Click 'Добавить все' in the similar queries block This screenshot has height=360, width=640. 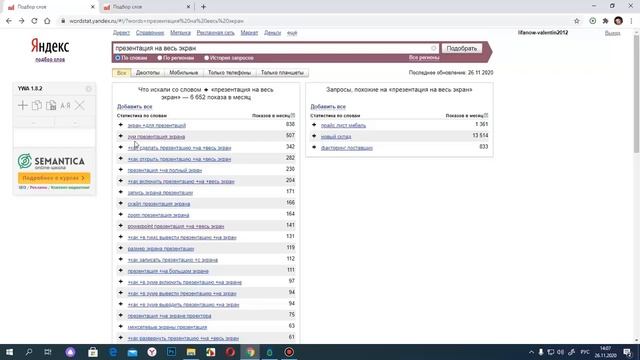(328, 107)
